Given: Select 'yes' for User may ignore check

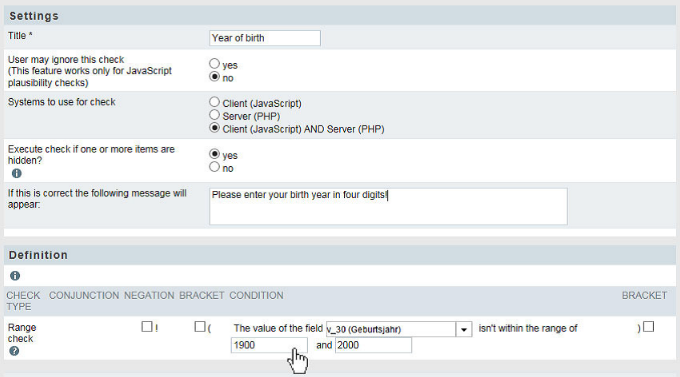Looking at the screenshot, I should click(214, 64).
